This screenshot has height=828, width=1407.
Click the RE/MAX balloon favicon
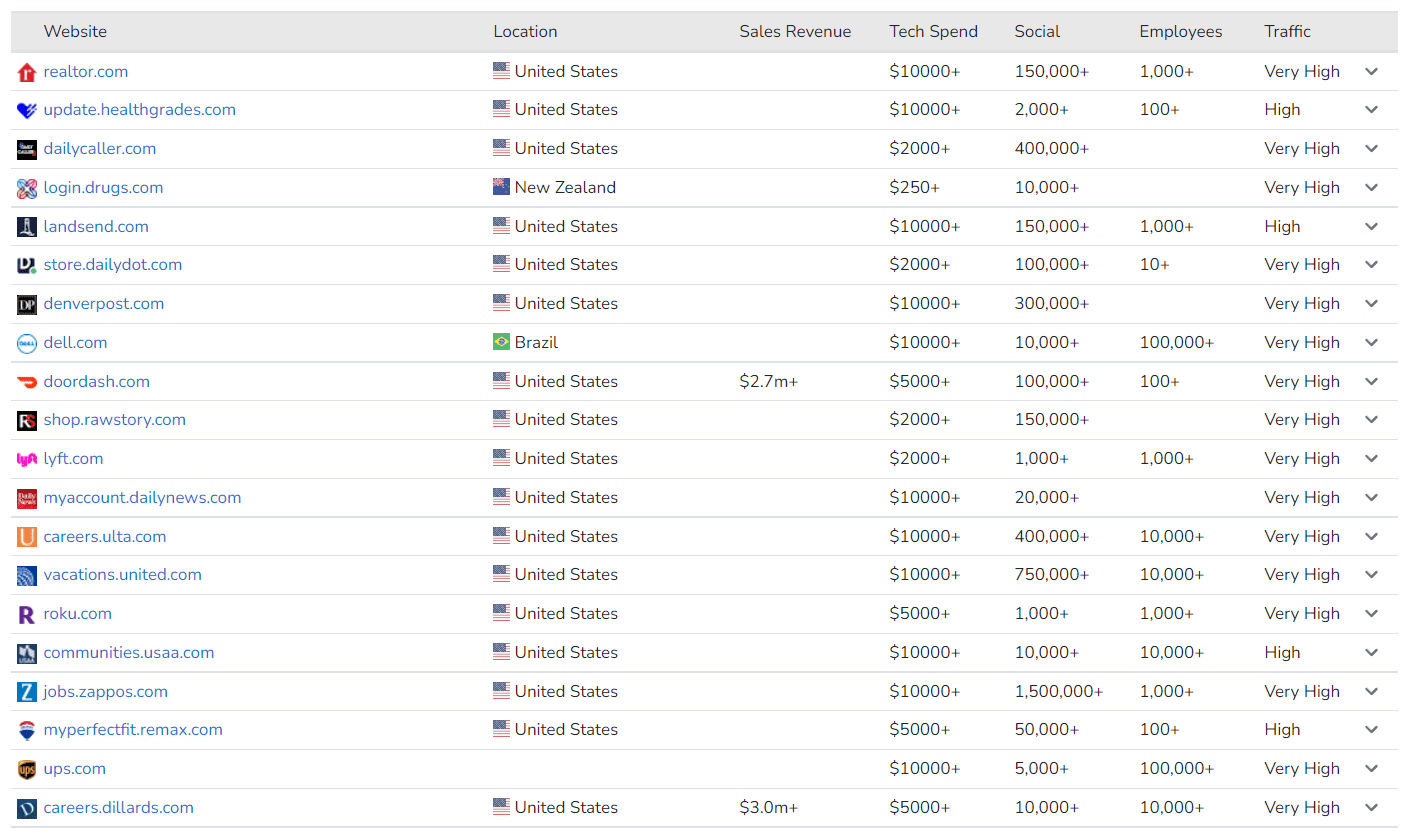(27, 730)
